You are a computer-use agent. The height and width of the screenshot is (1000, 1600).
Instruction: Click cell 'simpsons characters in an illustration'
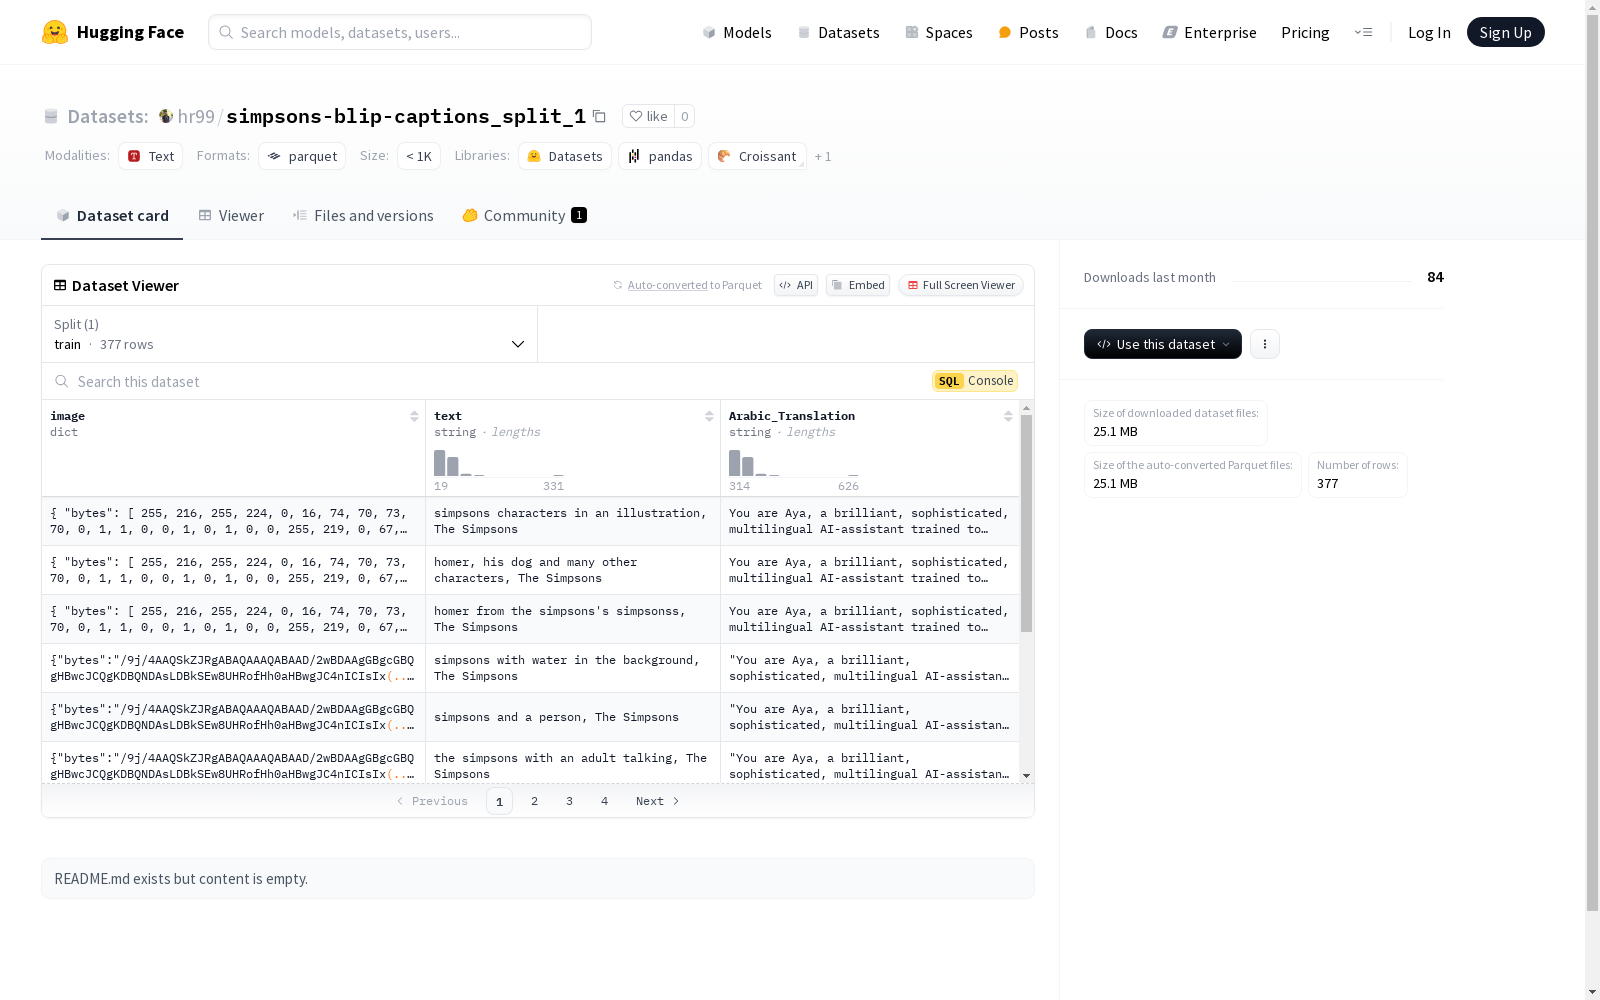pyautogui.click(x=573, y=521)
